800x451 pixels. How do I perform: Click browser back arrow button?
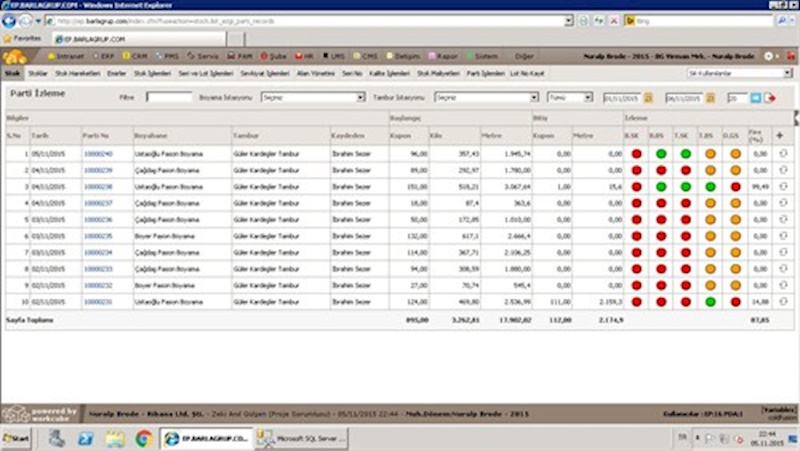tap(10, 20)
